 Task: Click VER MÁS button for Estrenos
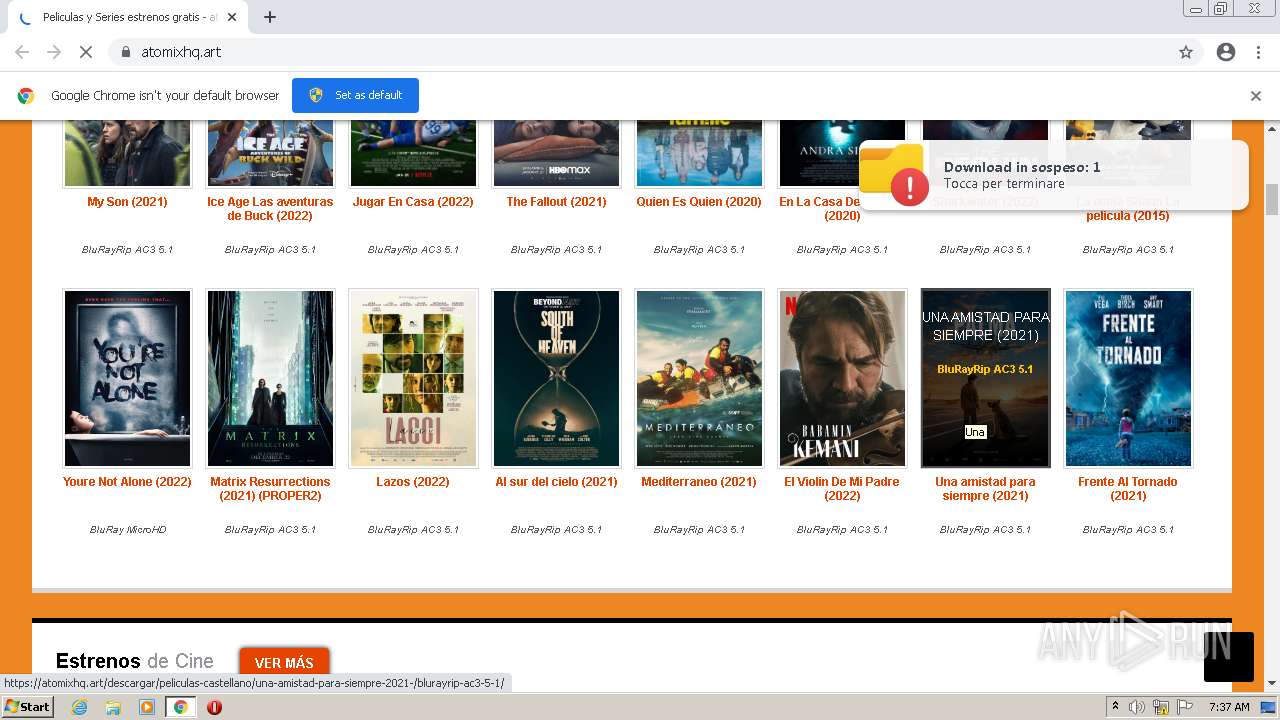point(284,663)
